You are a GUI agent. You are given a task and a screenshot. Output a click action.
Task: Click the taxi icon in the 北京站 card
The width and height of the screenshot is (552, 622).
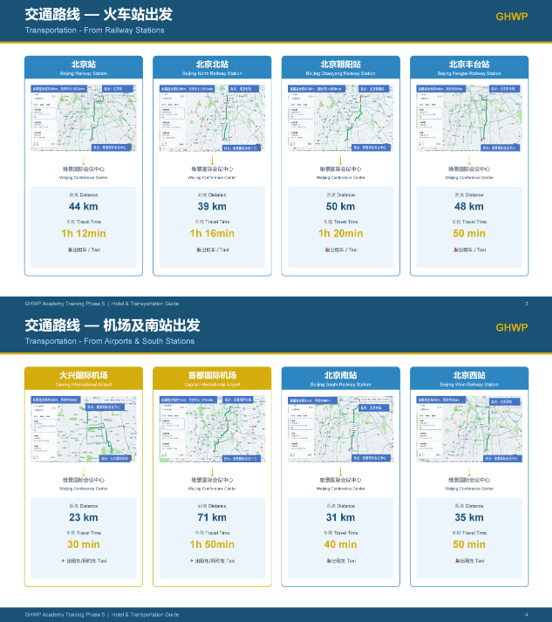[69, 250]
